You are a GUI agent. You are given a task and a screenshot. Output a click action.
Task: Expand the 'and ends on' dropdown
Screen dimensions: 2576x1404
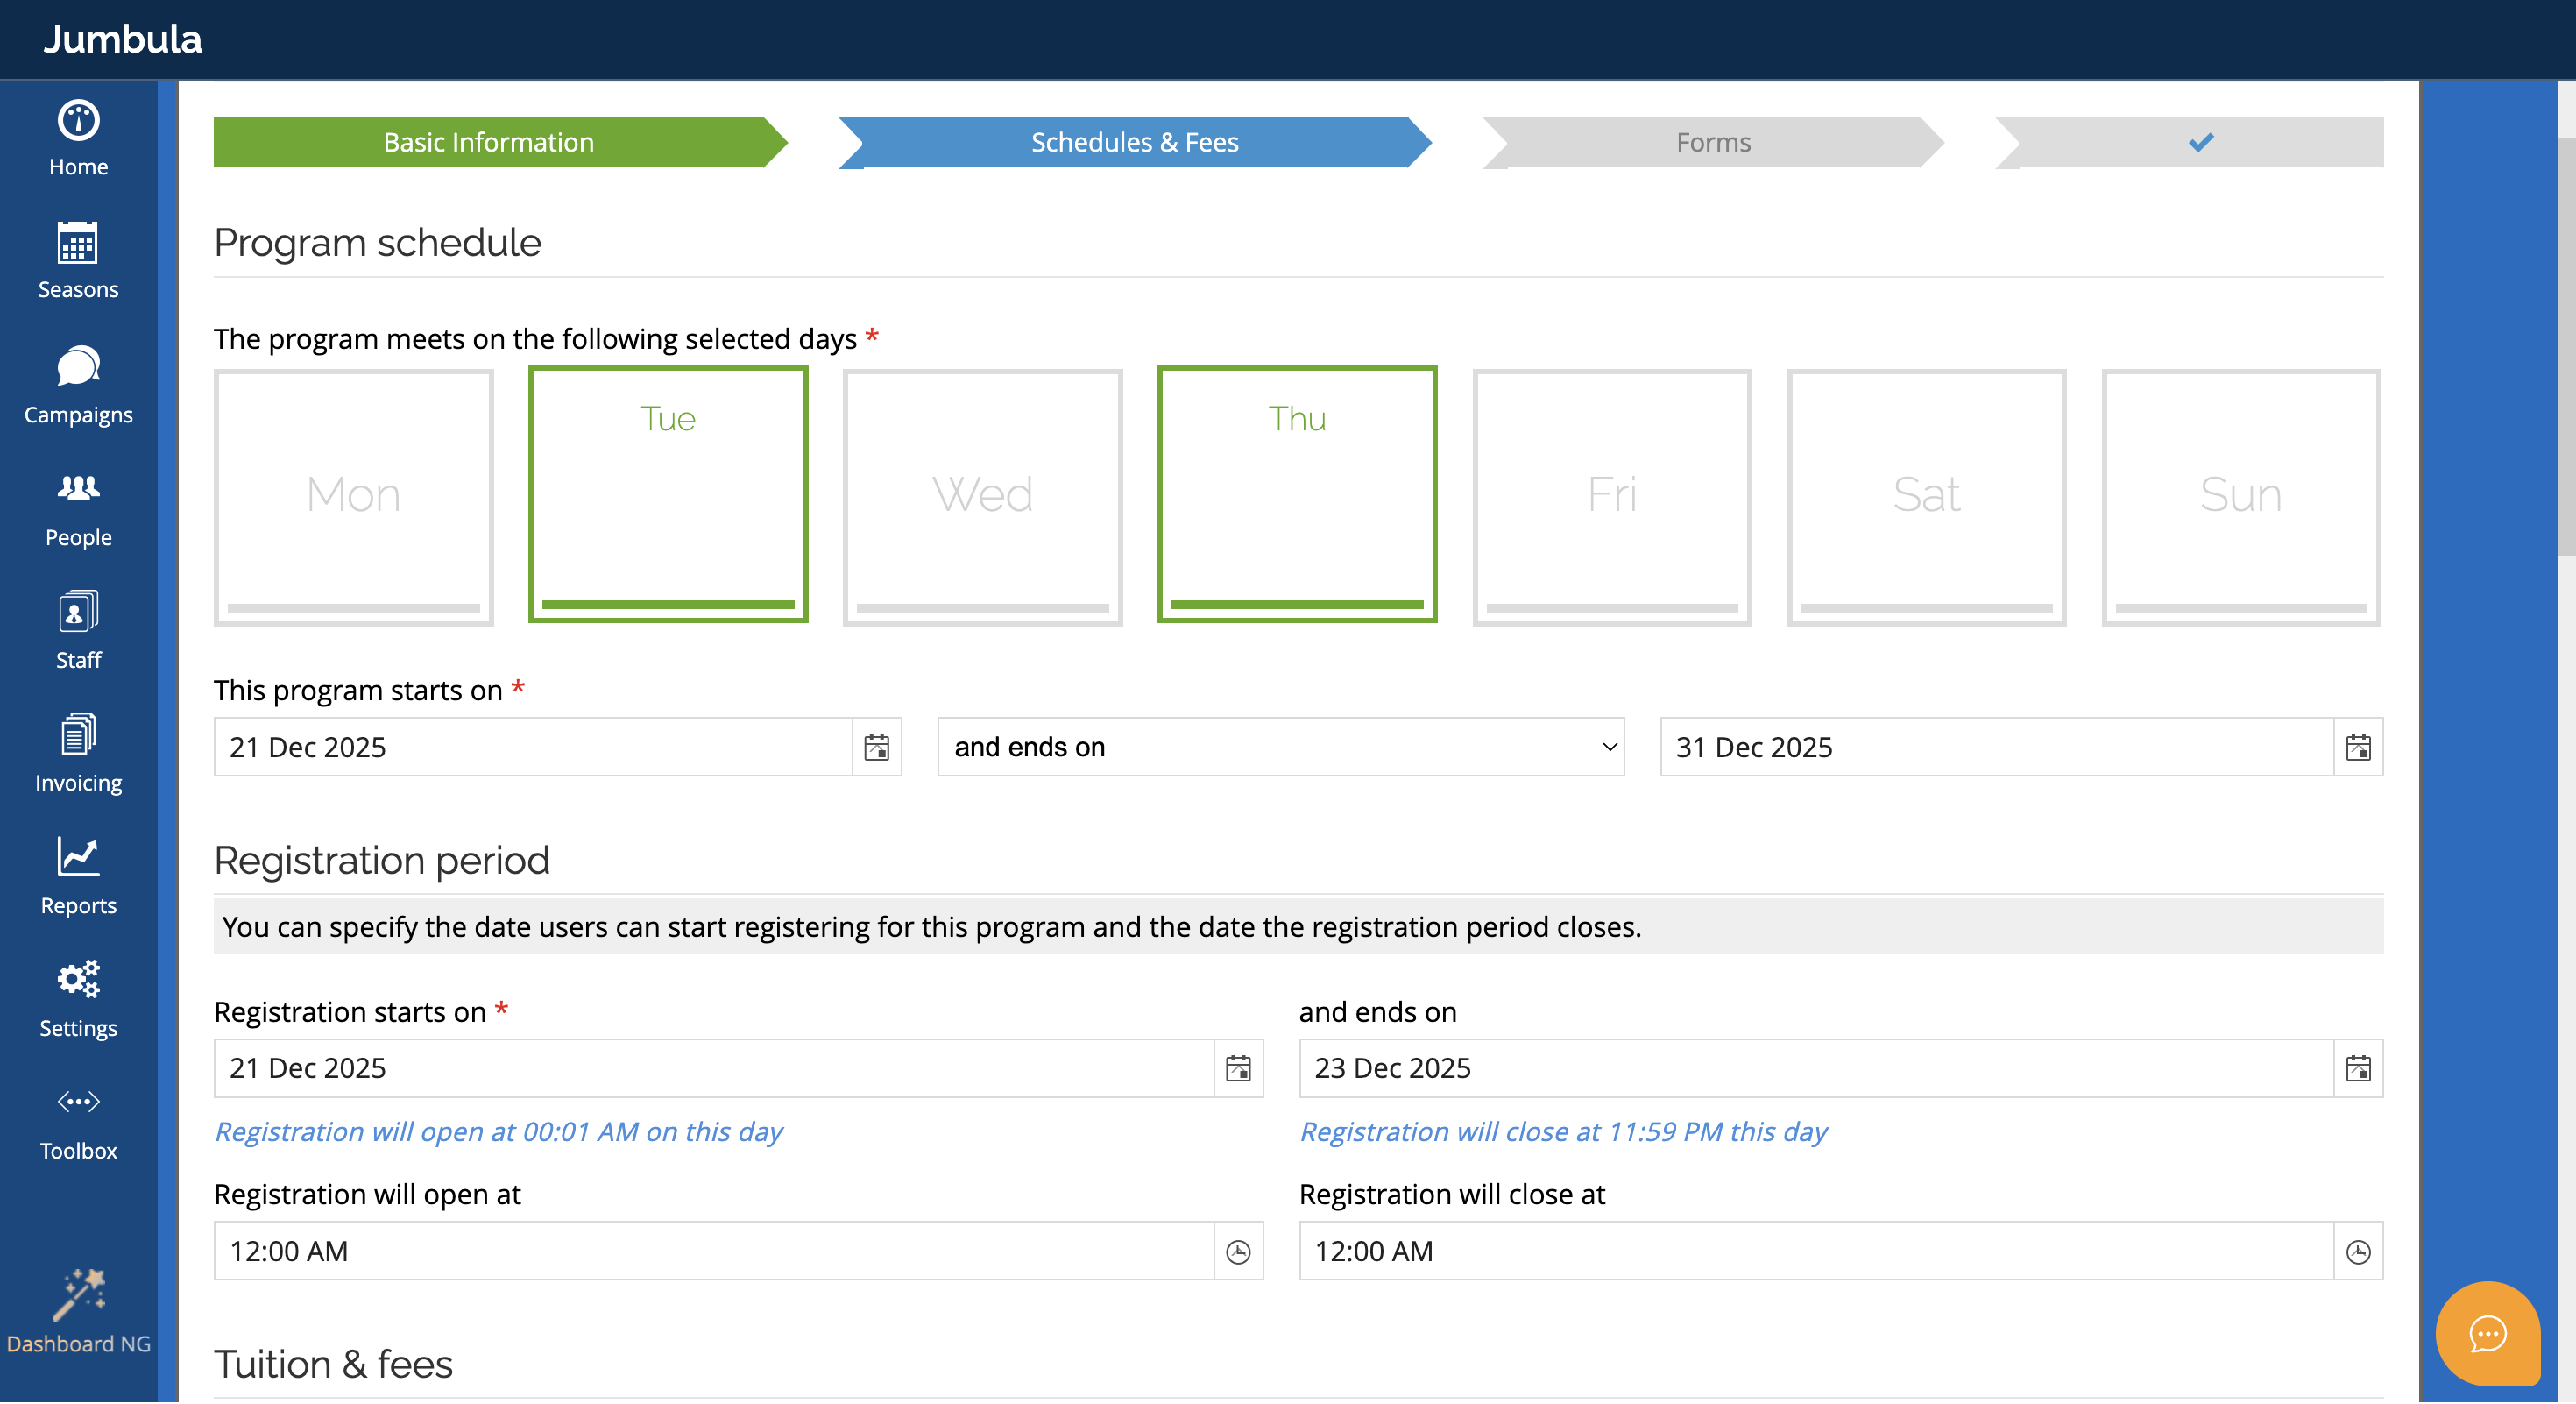click(1280, 747)
